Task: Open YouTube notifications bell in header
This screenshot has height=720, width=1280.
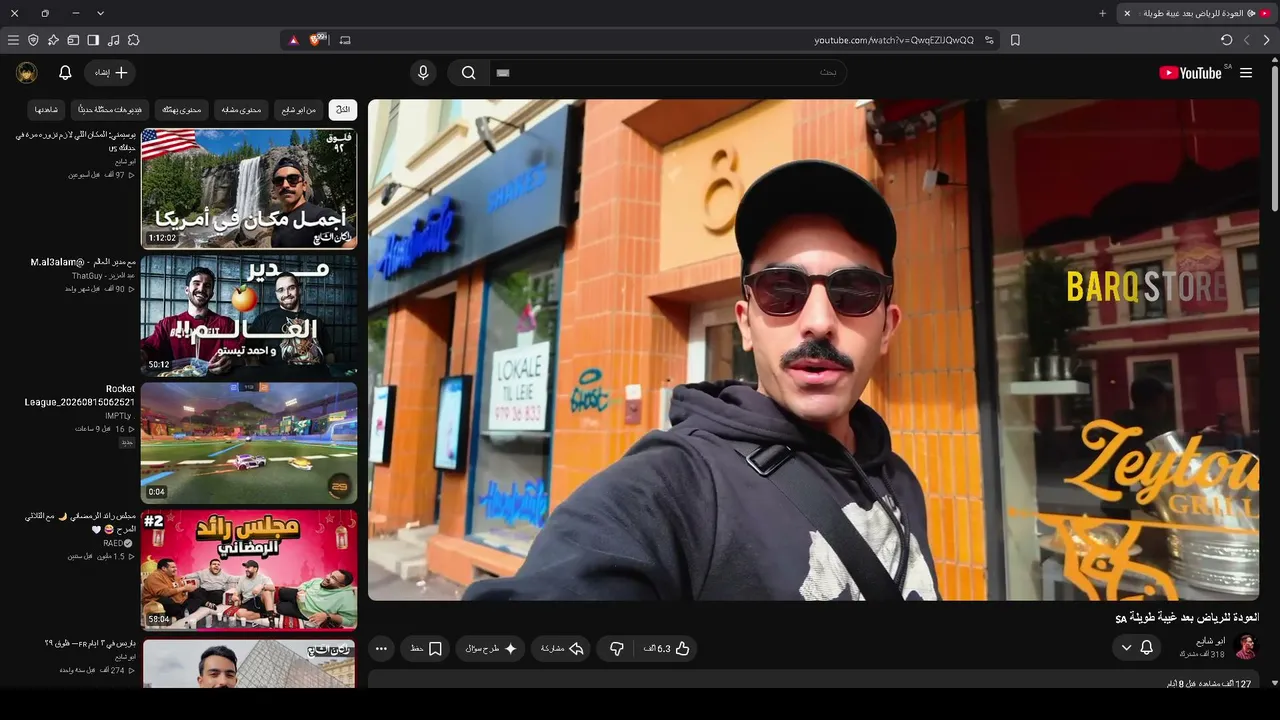Action: pos(65,73)
